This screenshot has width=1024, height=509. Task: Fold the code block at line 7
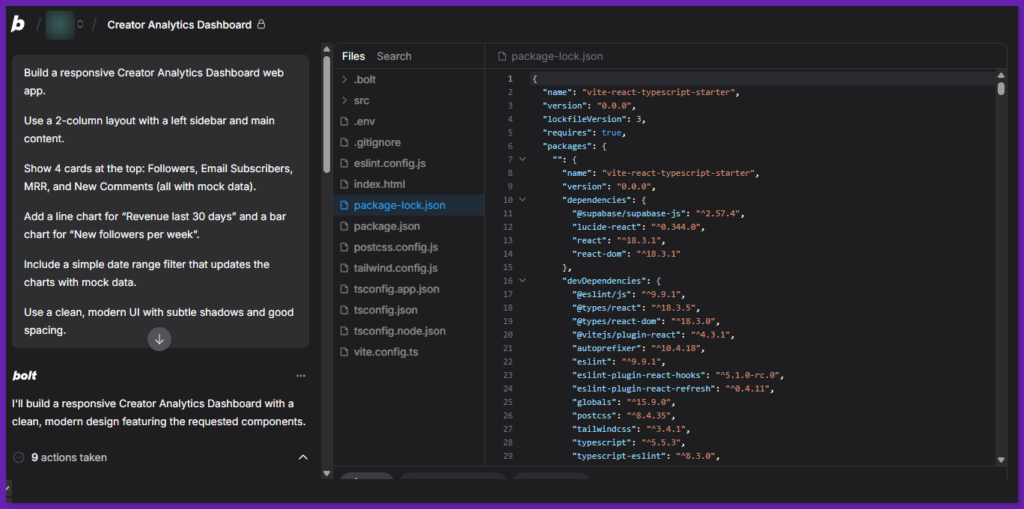[x=522, y=159]
